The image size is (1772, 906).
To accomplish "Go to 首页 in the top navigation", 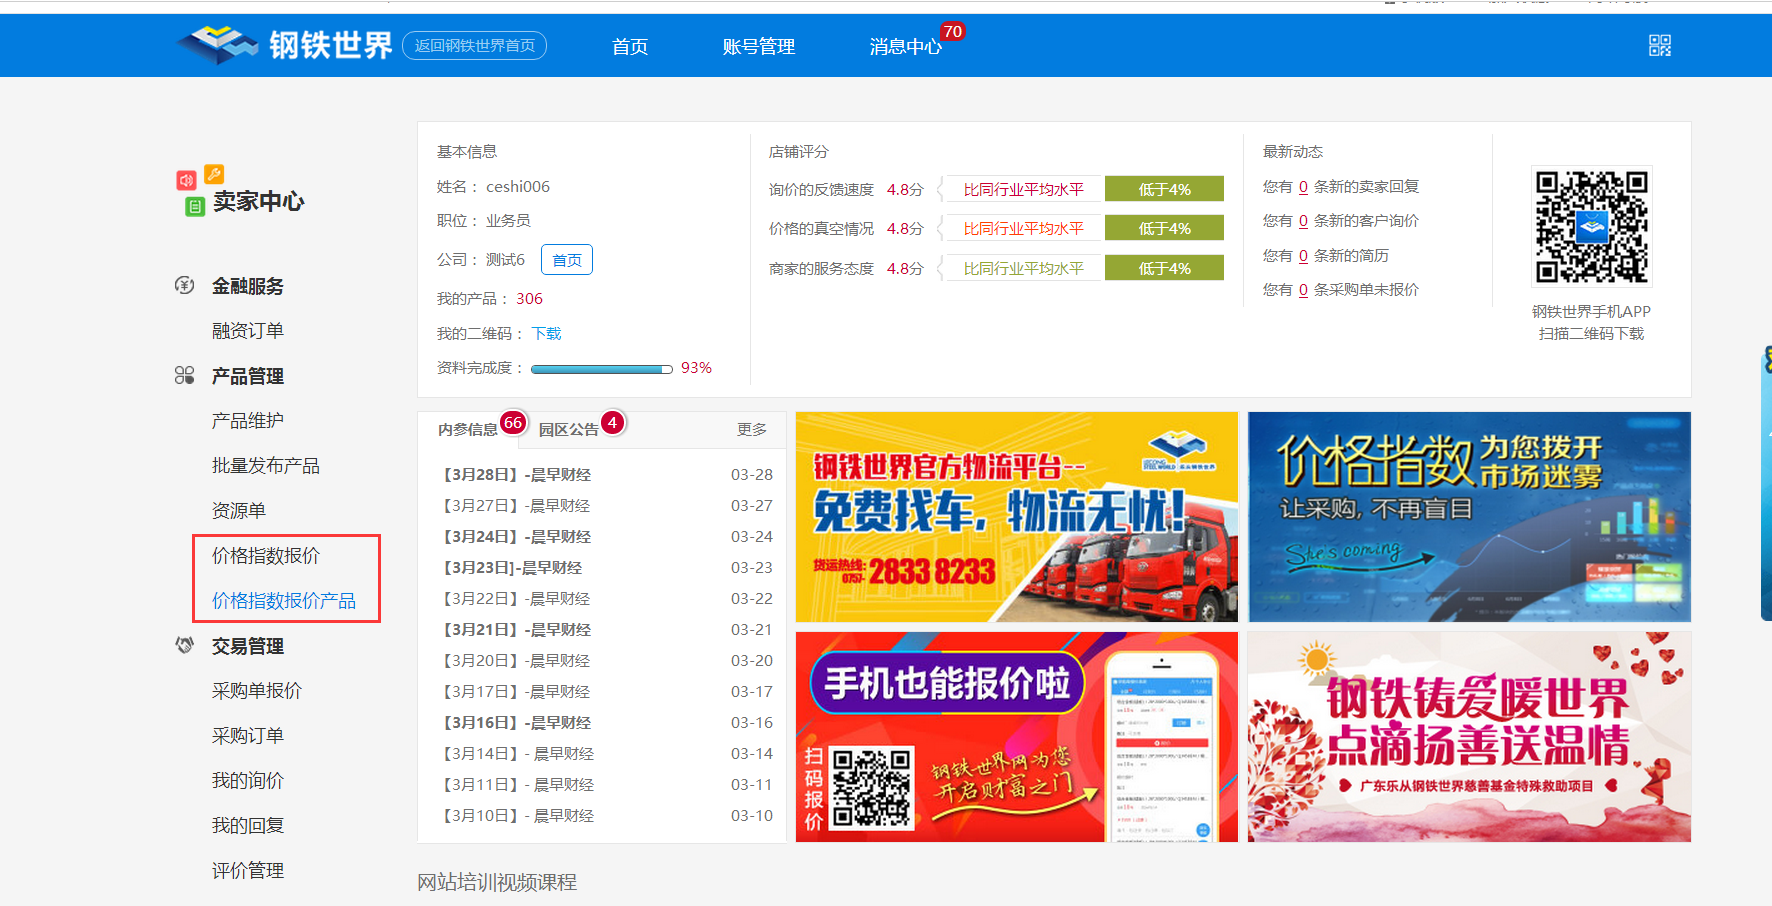I will tap(630, 46).
